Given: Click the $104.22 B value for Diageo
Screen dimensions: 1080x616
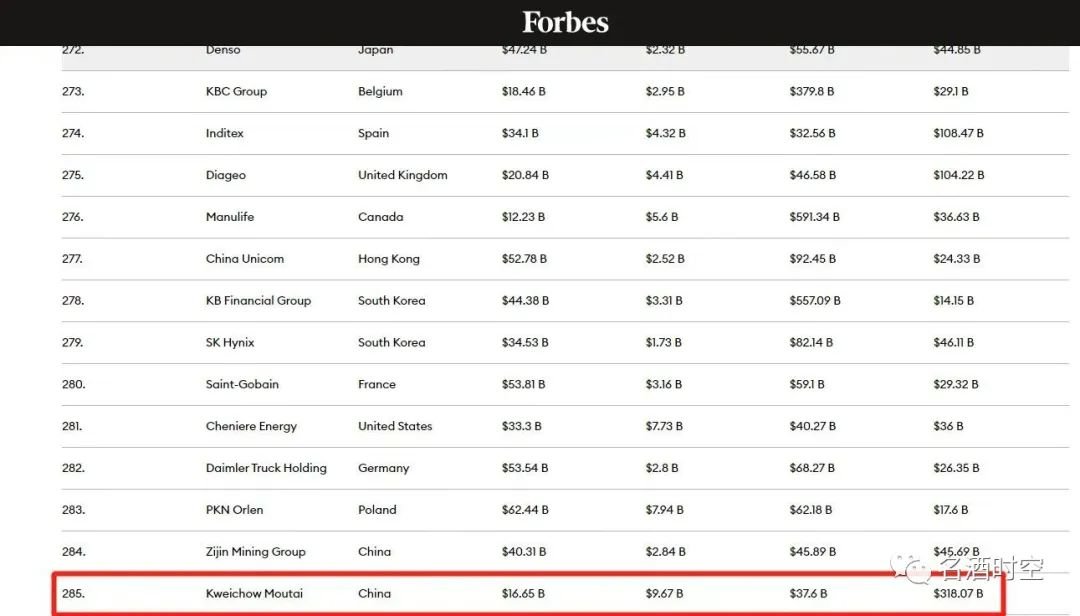Looking at the screenshot, I should pyautogui.click(x=959, y=175).
